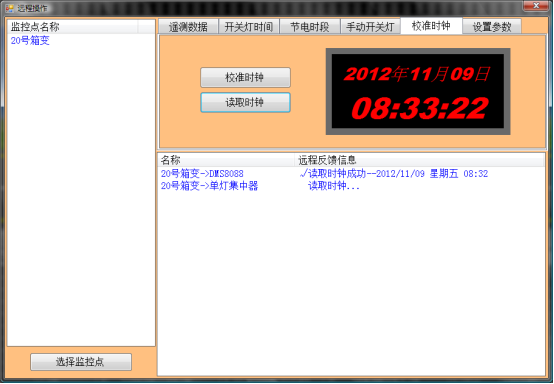Click the 校准时钟 button
The image size is (554, 384).
(245, 77)
